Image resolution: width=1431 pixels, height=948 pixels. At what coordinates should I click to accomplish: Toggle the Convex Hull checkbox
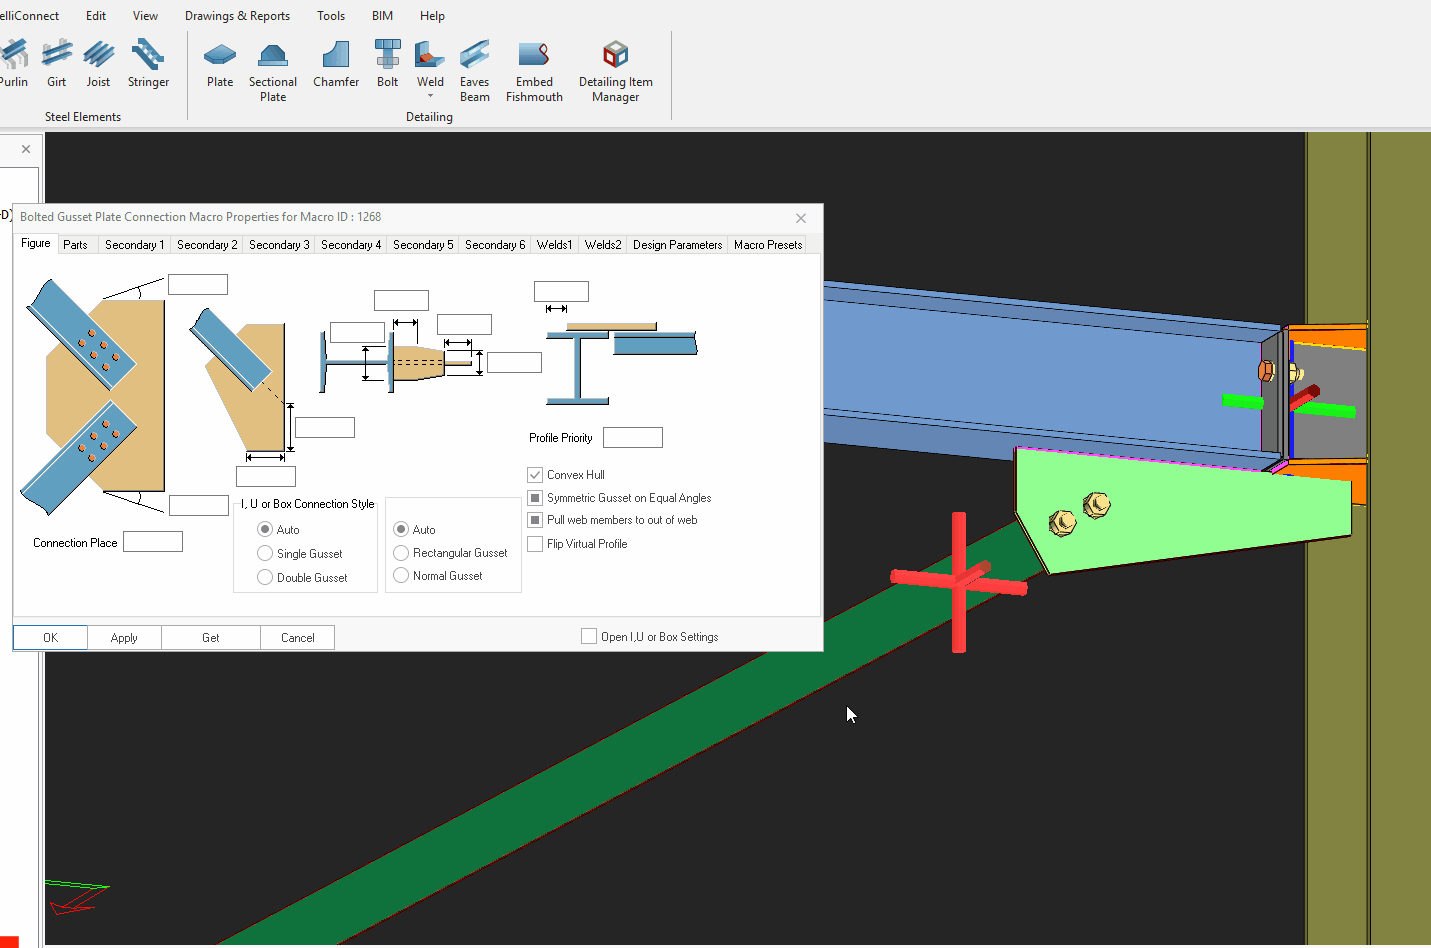pos(535,475)
